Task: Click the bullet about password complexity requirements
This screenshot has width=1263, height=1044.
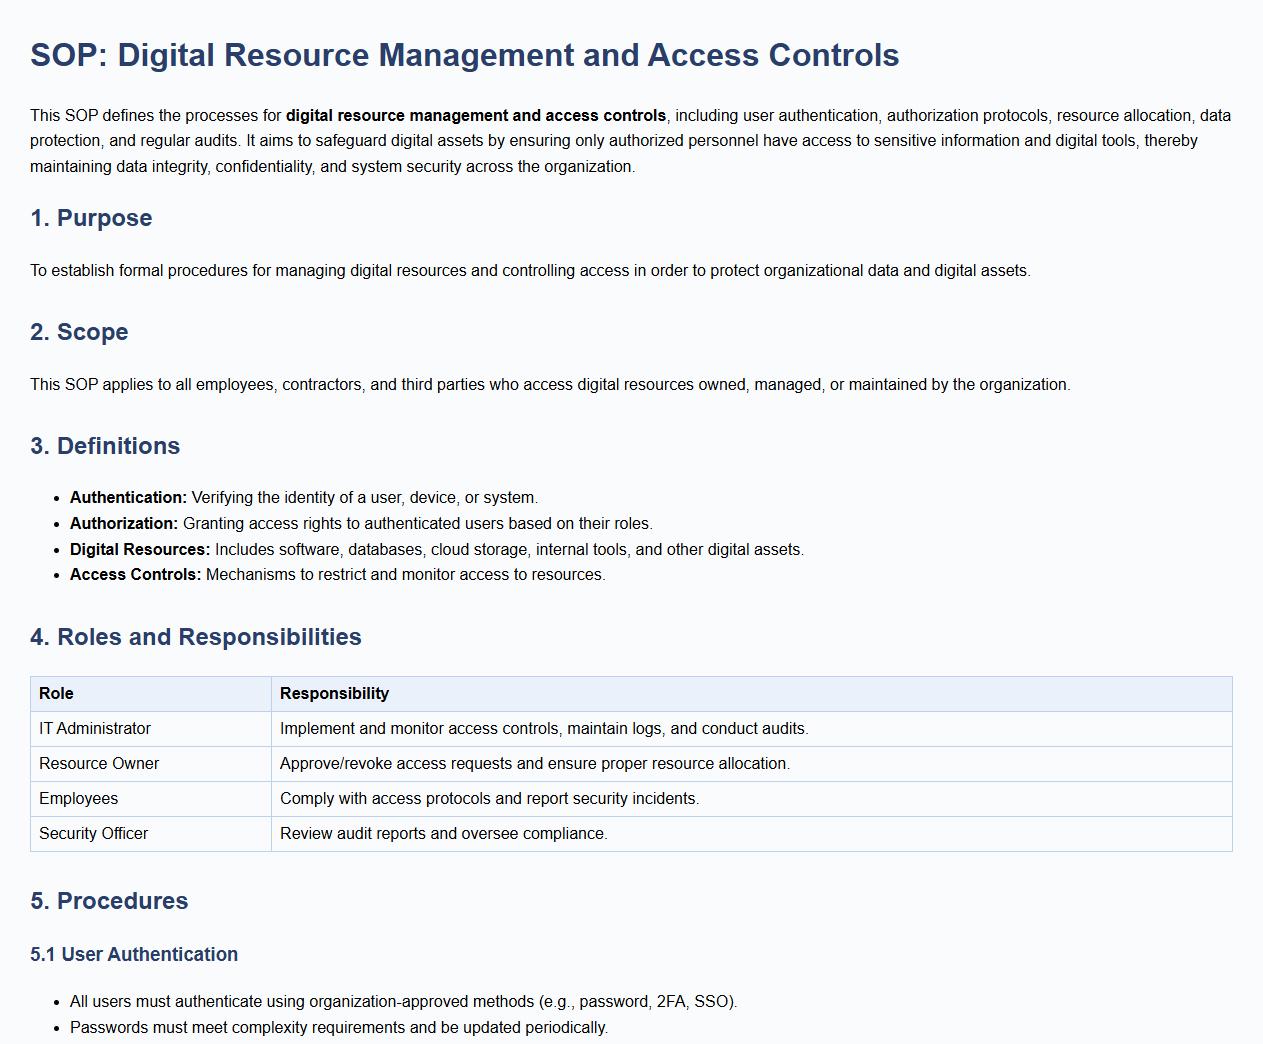Action: coord(338,1028)
